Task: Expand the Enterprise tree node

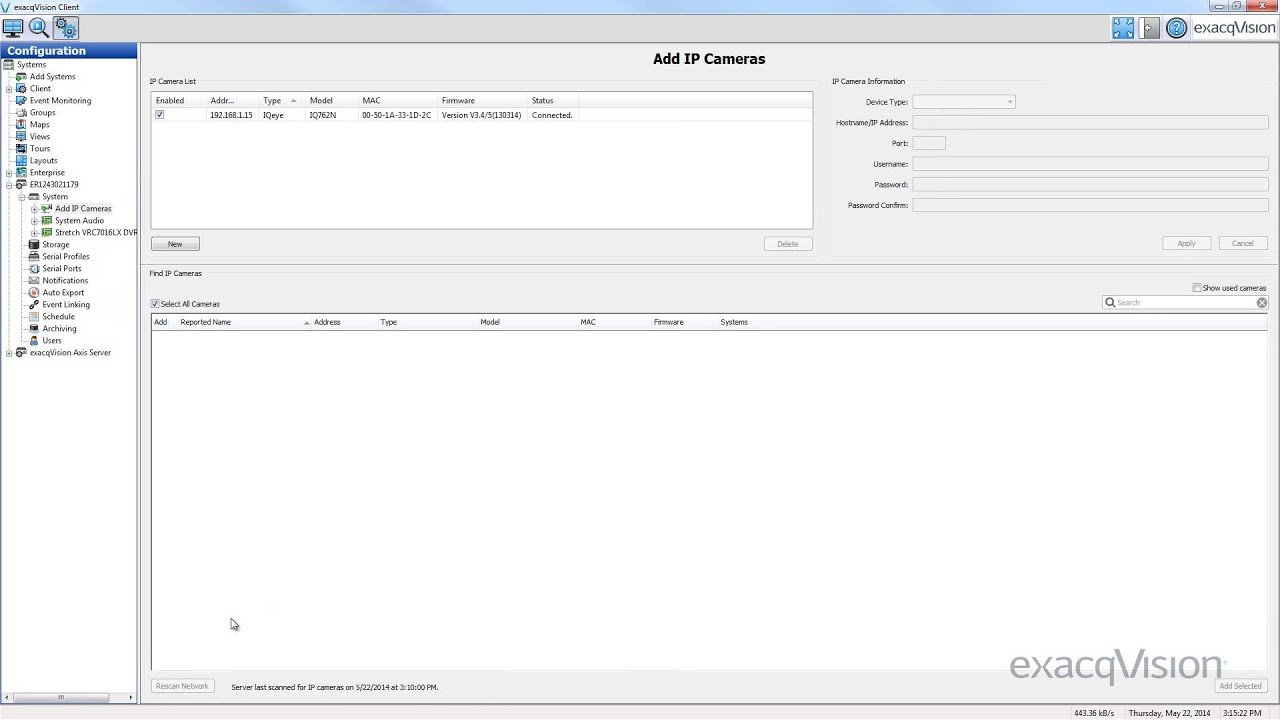Action: coord(9,173)
